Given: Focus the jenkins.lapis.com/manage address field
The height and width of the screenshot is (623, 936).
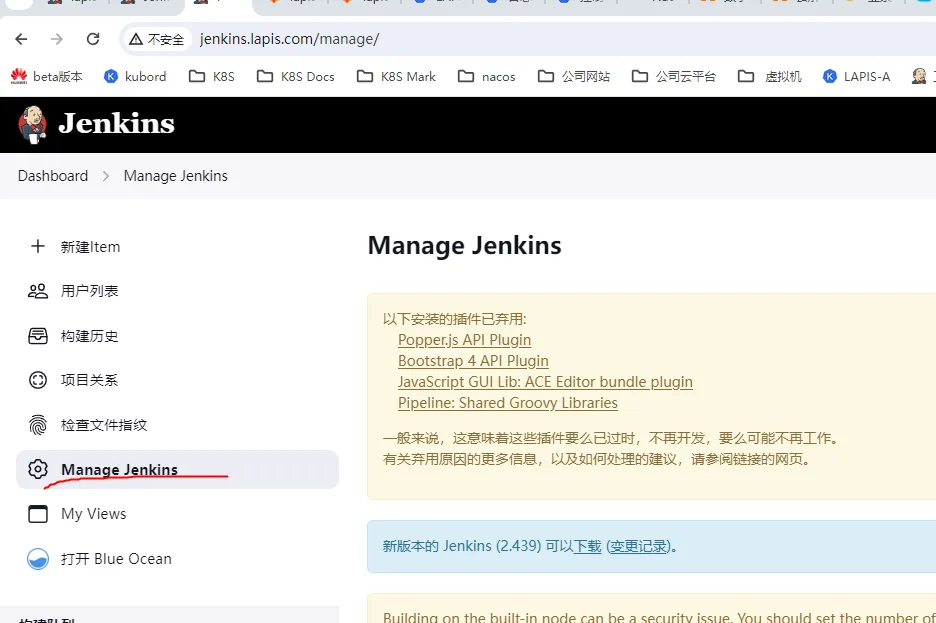Looking at the screenshot, I should click(x=290, y=39).
